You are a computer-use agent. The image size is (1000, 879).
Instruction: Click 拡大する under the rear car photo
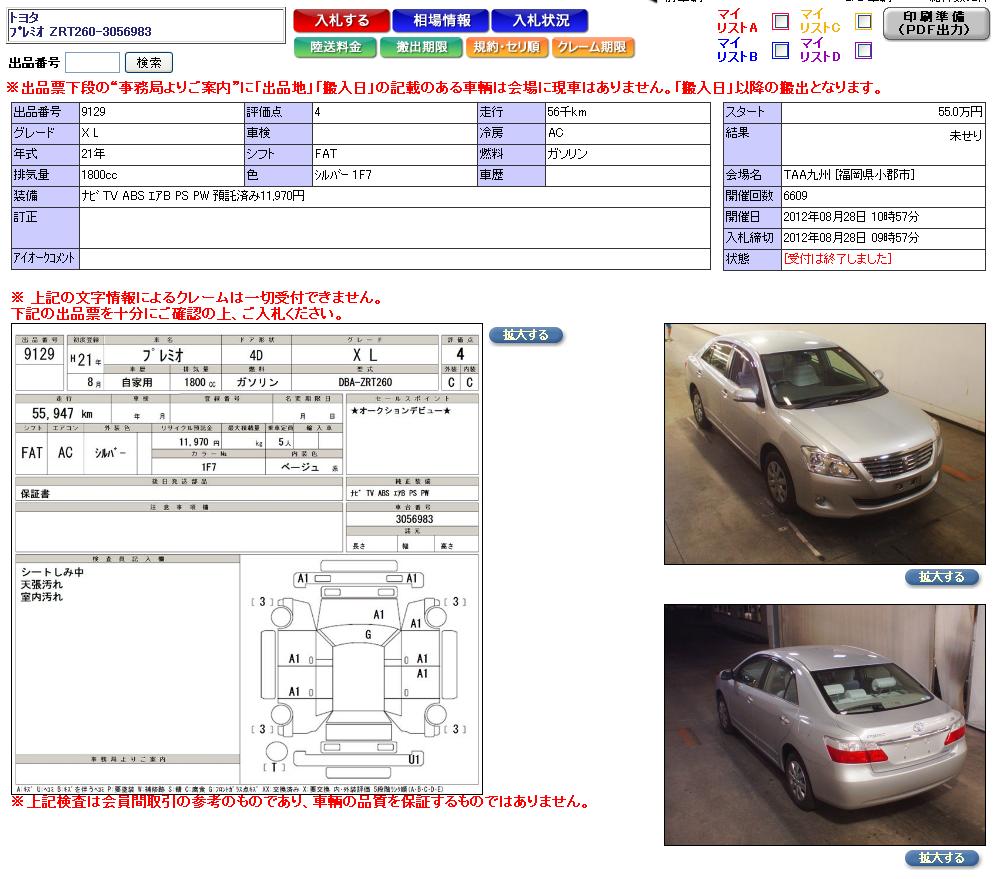[x=942, y=858]
